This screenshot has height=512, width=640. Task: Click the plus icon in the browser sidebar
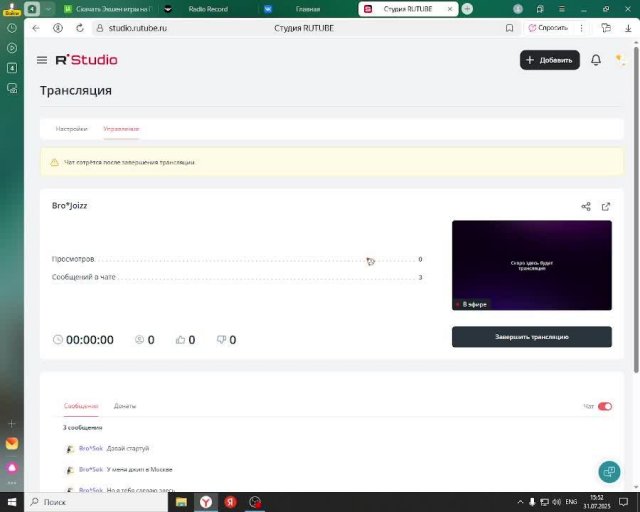11,423
